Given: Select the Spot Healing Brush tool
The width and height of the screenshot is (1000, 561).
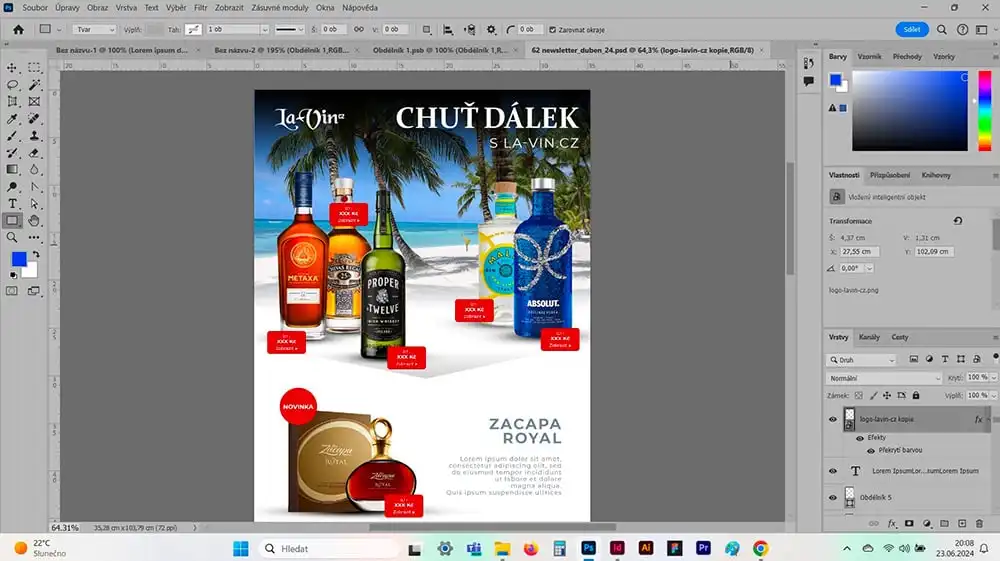Looking at the screenshot, I should (x=34, y=119).
